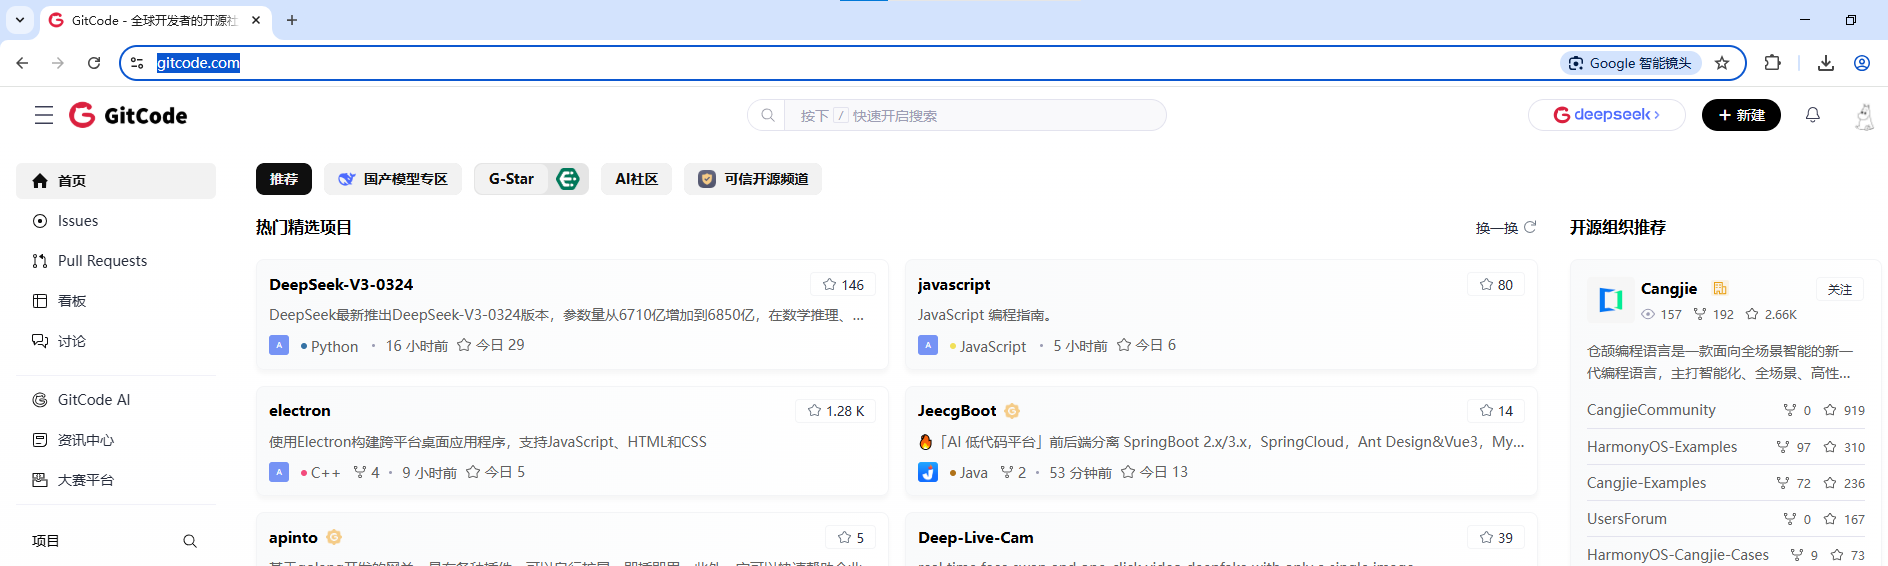This screenshot has width=1888, height=566.
Task: Open 资讯中心 in sidebar
Action: click(x=116, y=440)
